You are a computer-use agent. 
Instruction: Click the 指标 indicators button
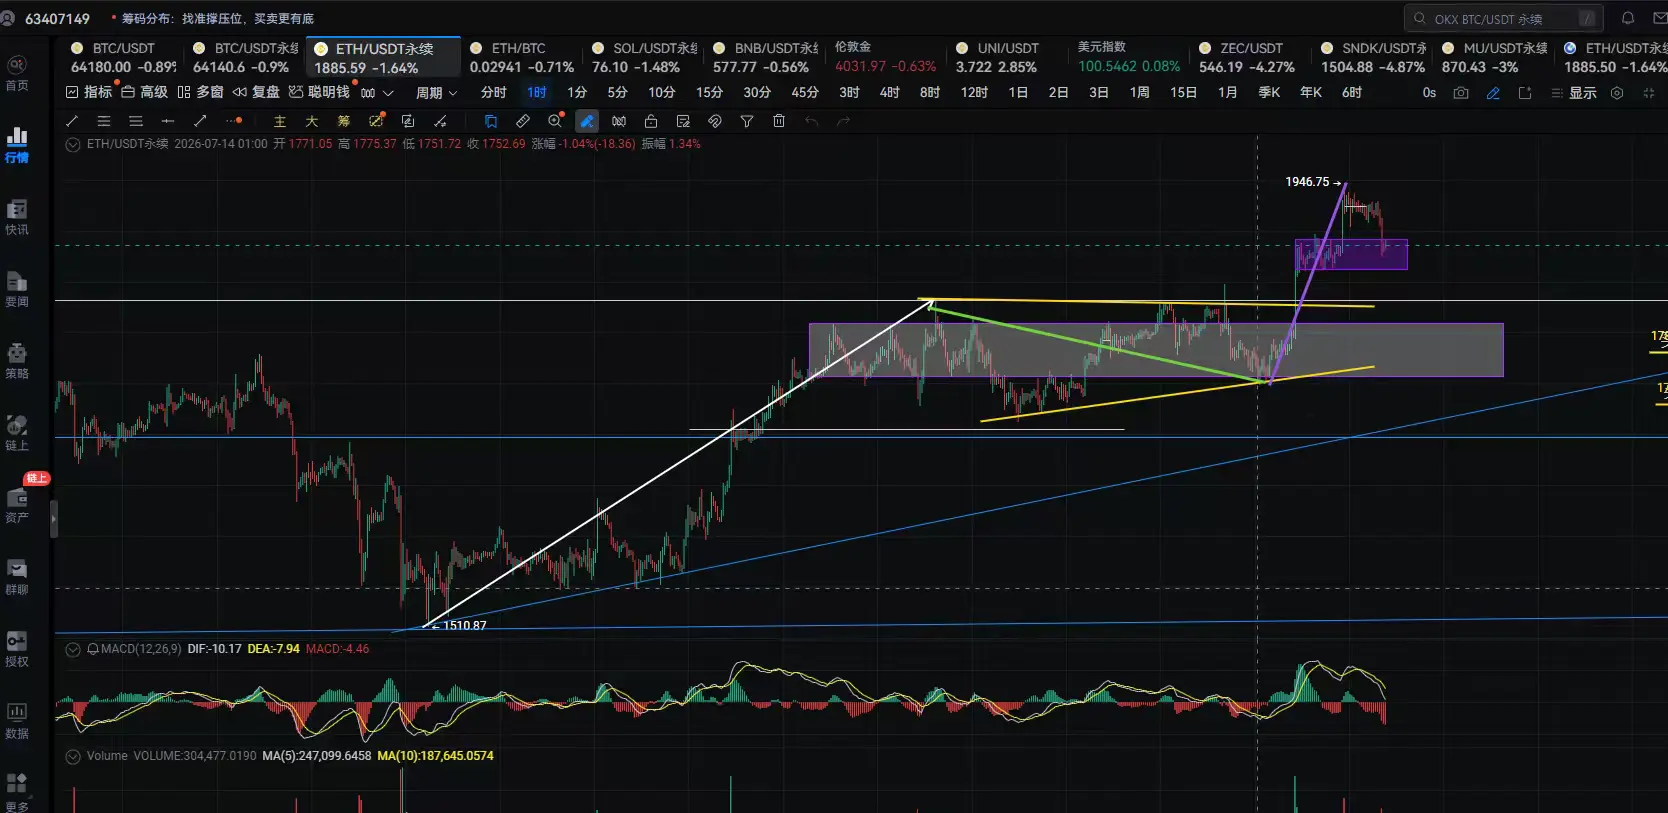click(x=89, y=92)
